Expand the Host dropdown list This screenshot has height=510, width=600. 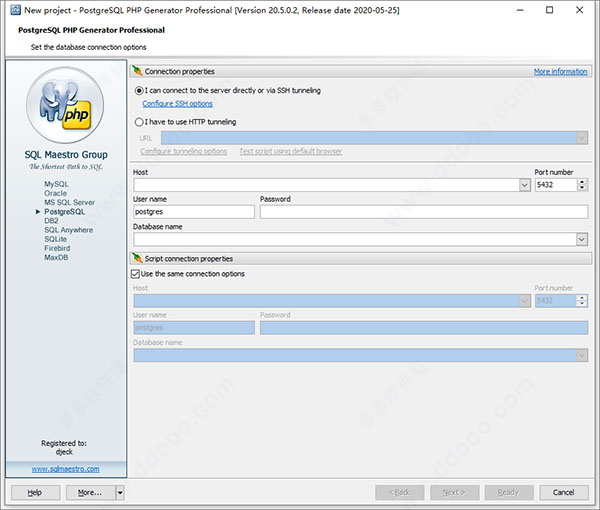pyautogui.click(x=525, y=185)
